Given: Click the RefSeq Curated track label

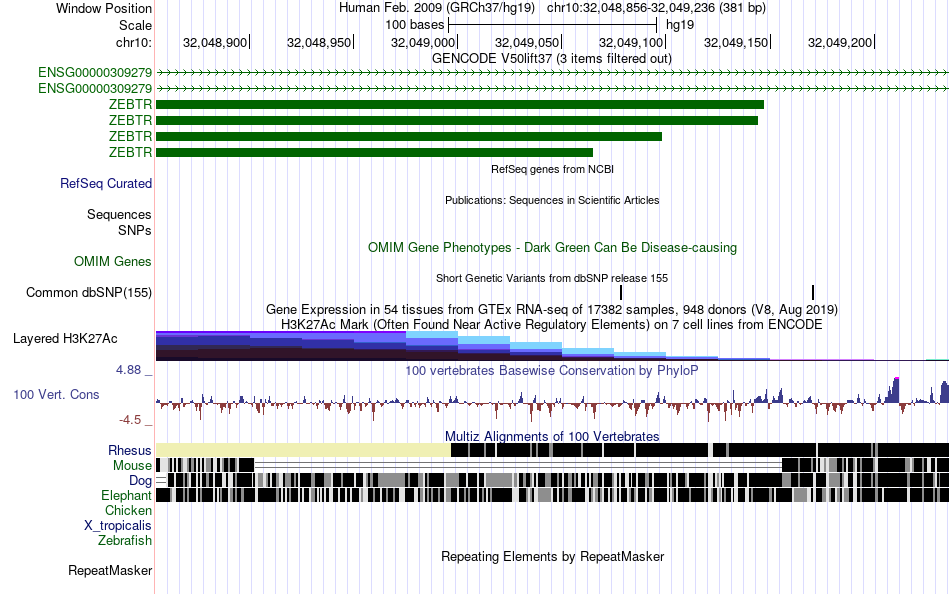Looking at the screenshot, I should tap(105, 184).
